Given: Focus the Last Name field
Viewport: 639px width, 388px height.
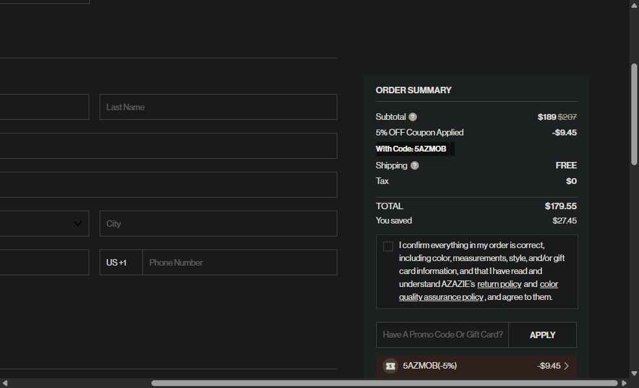Looking at the screenshot, I should [x=218, y=107].
